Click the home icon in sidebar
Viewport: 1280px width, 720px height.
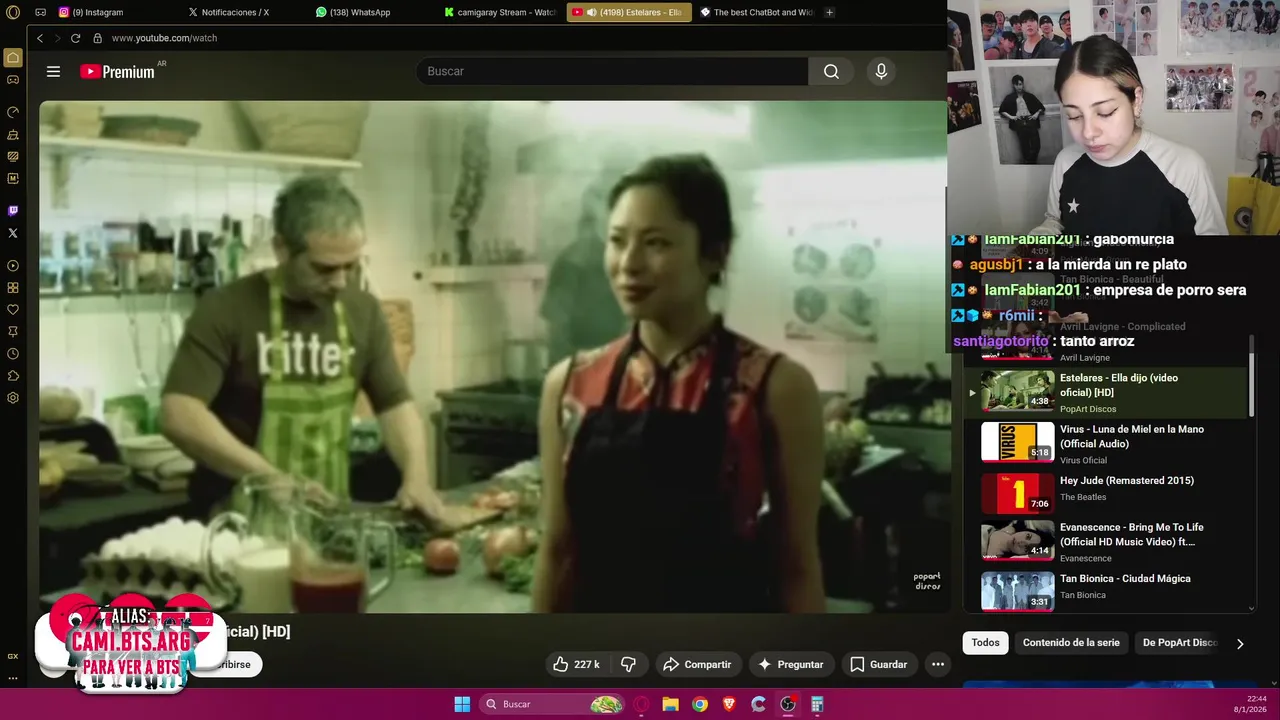(x=13, y=58)
